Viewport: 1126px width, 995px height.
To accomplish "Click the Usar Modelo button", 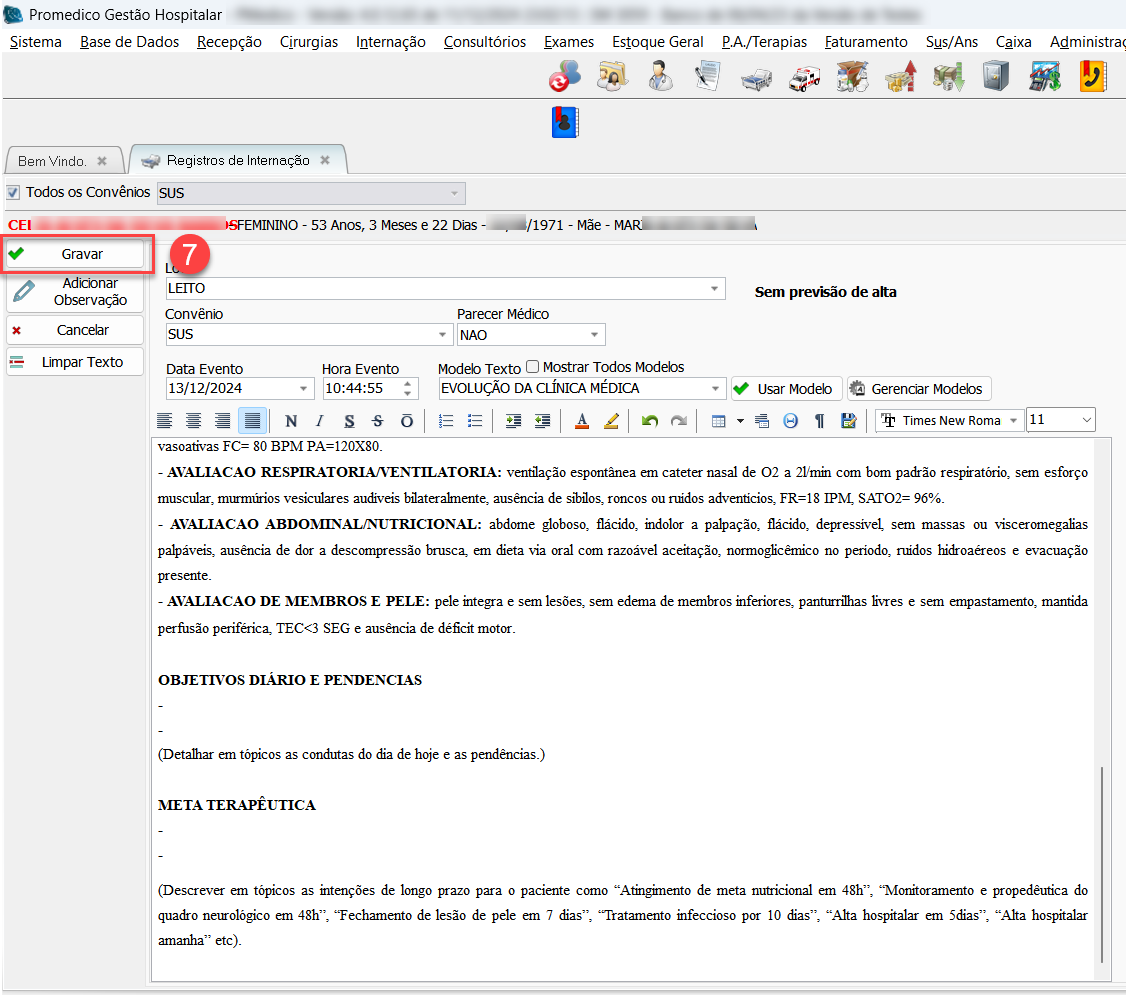I will (x=786, y=389).
